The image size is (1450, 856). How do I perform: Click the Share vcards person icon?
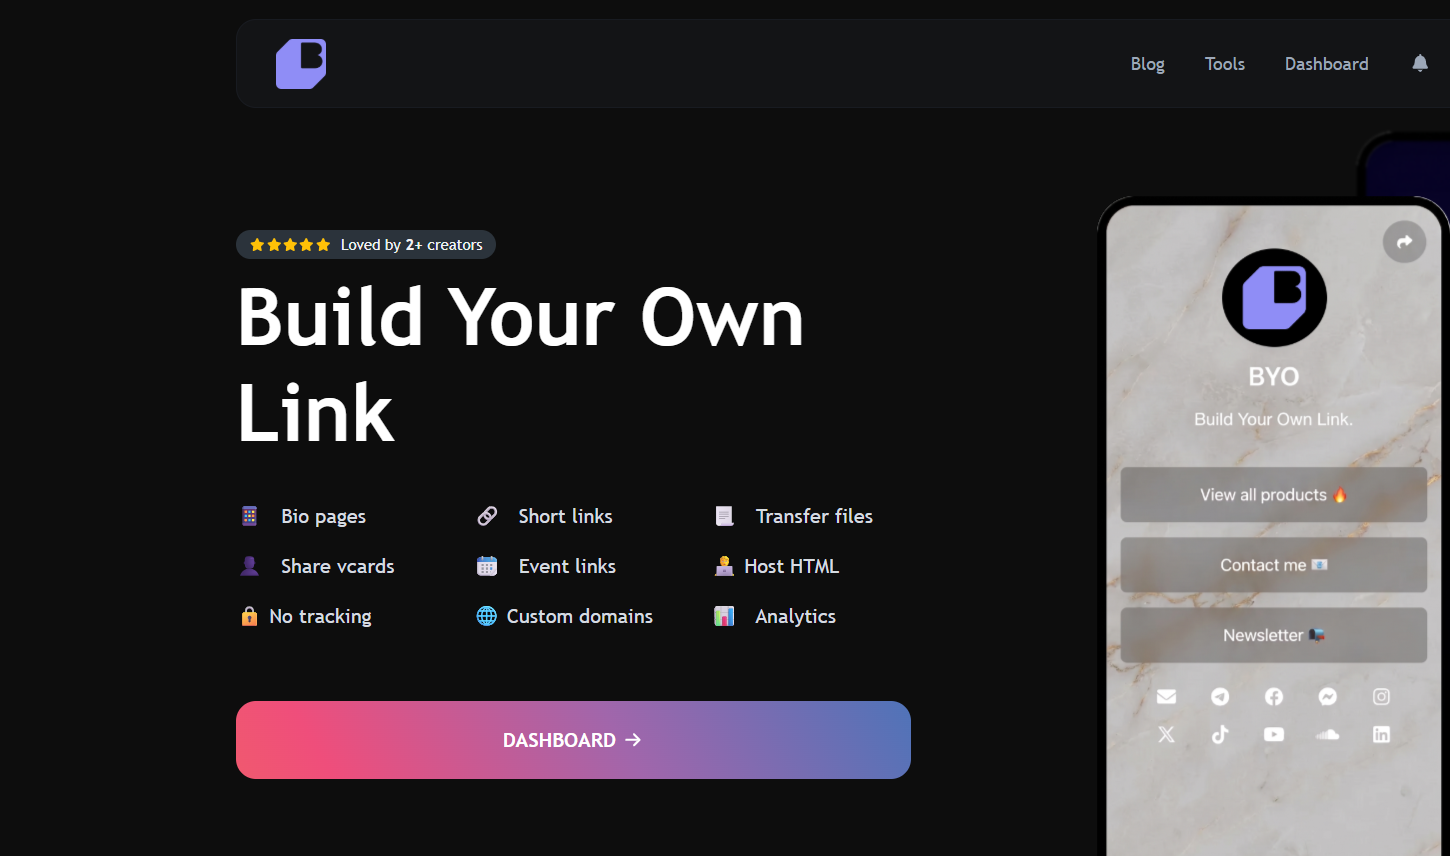click(250, 566)
